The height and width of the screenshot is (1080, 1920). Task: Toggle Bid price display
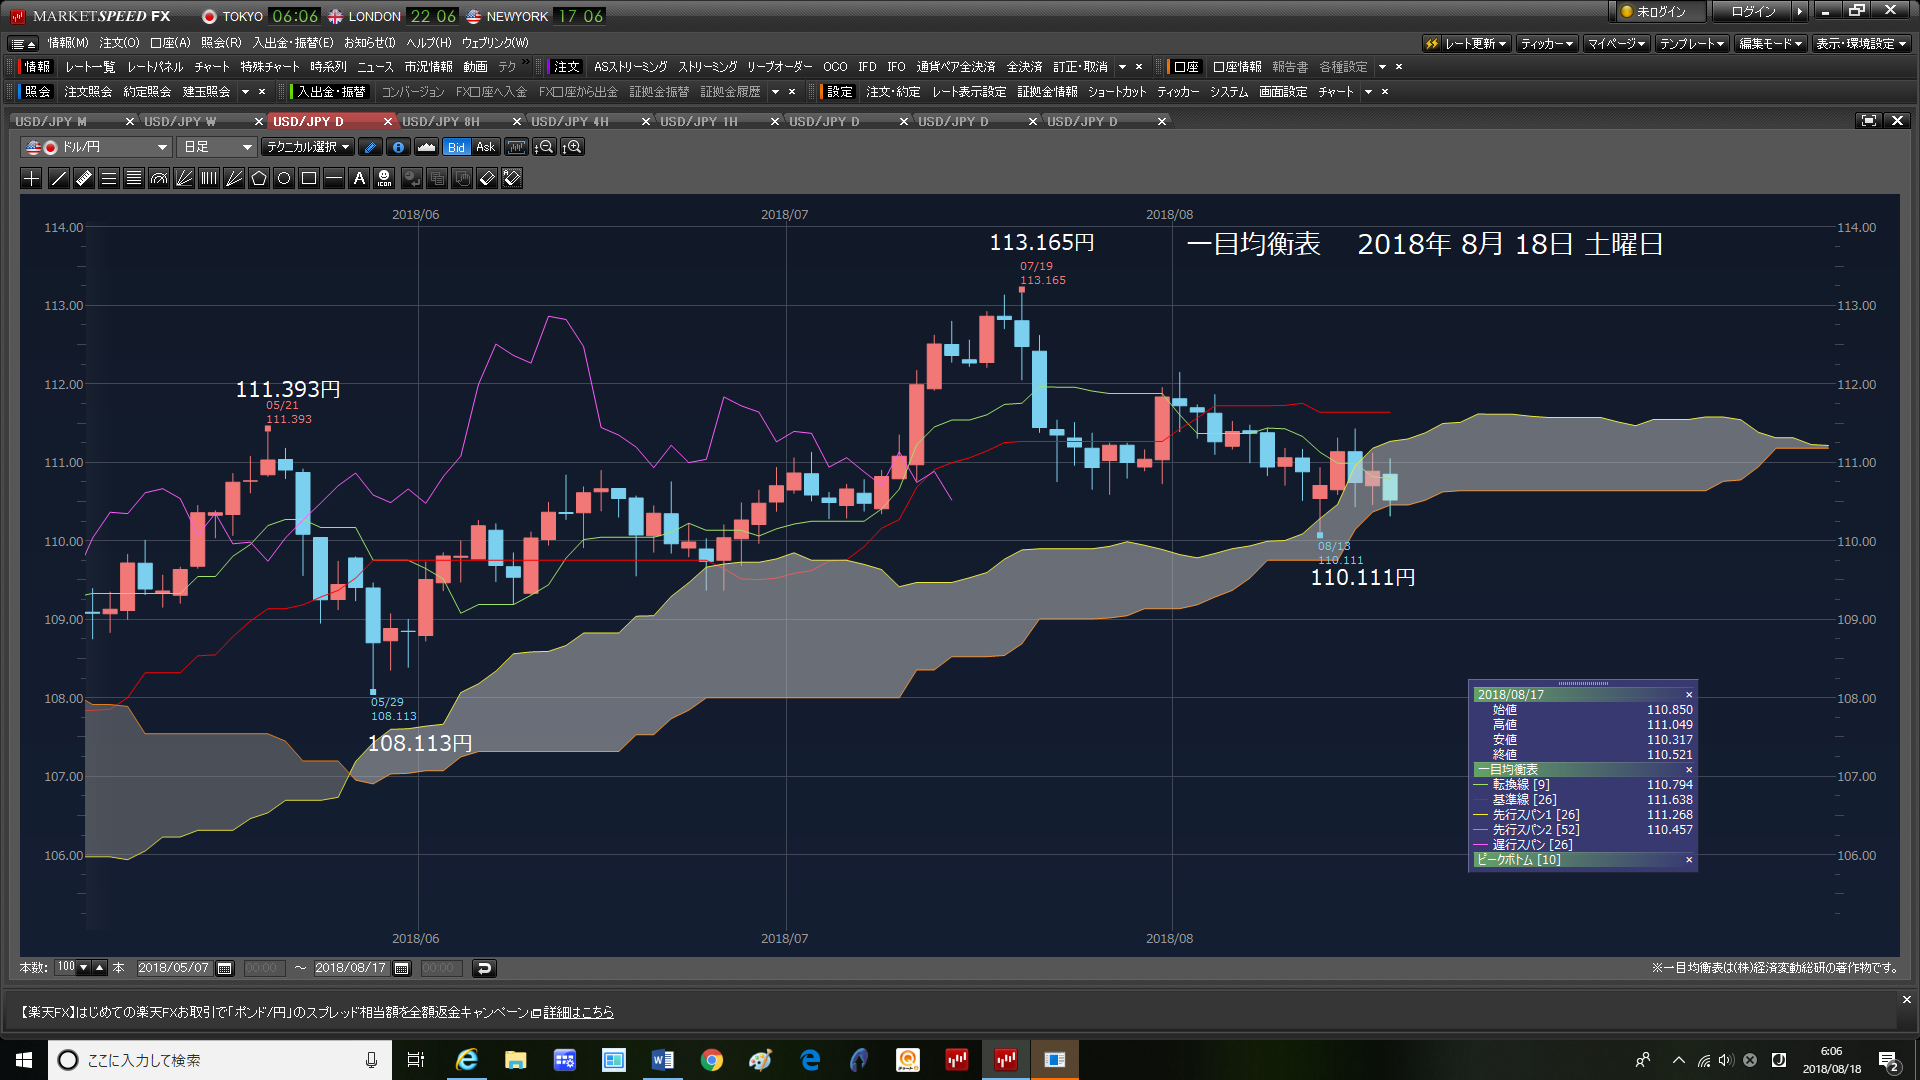pos(456,147)
